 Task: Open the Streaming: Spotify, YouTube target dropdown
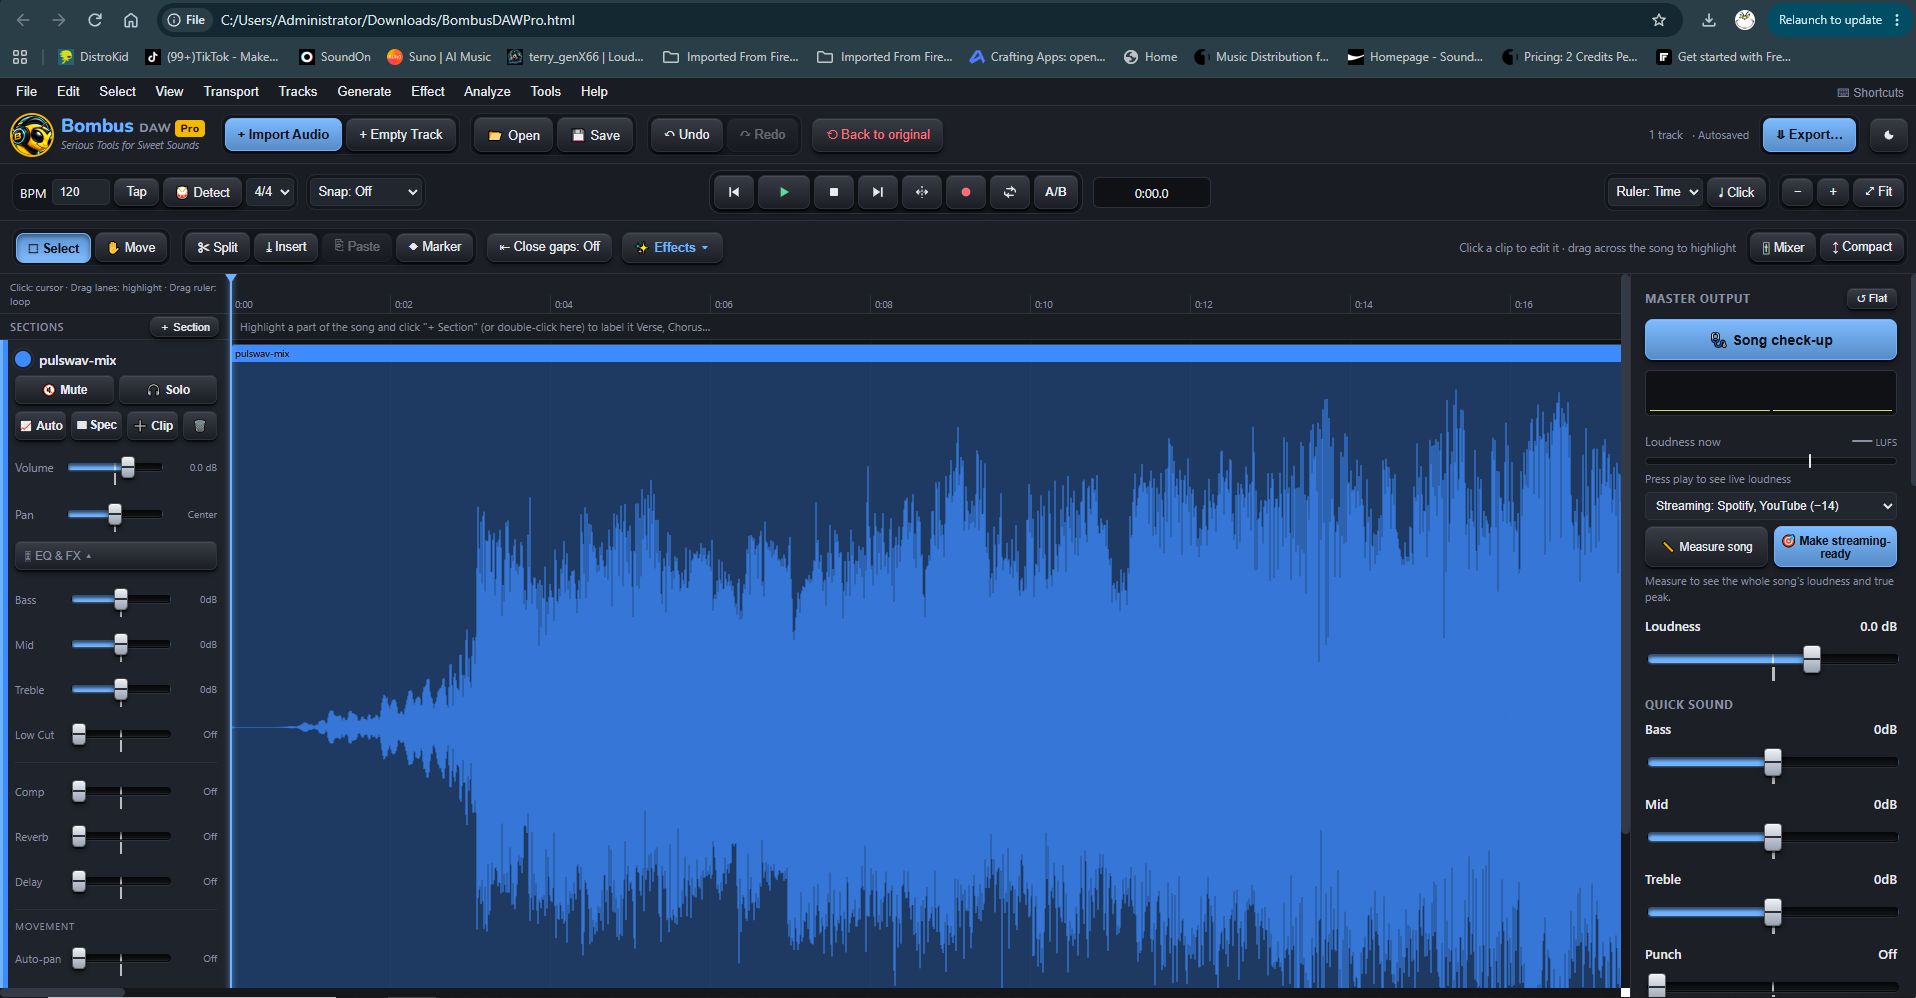pos(1770,506)
